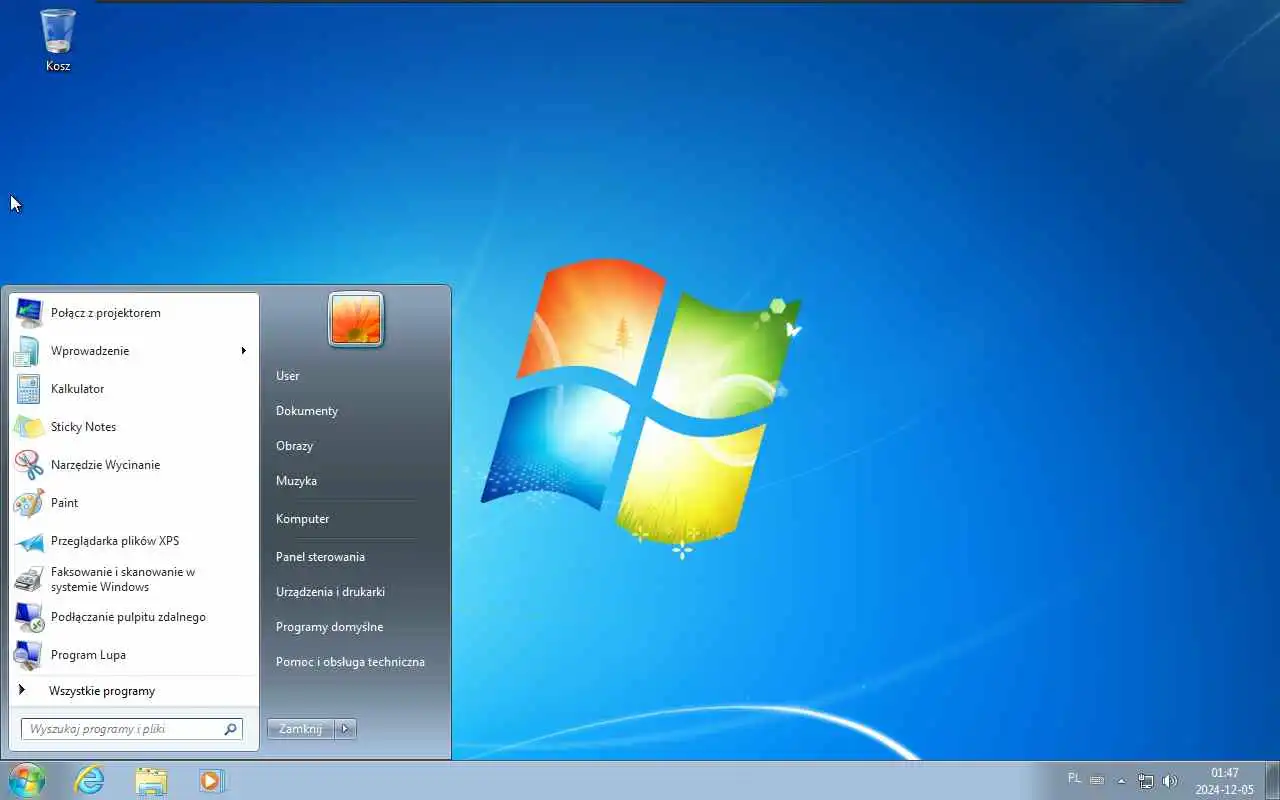Image resolution: width=1280 pixels, height=800 pixels.
Task: Open the volume speaker icon
Action: tap(1170, 781)
